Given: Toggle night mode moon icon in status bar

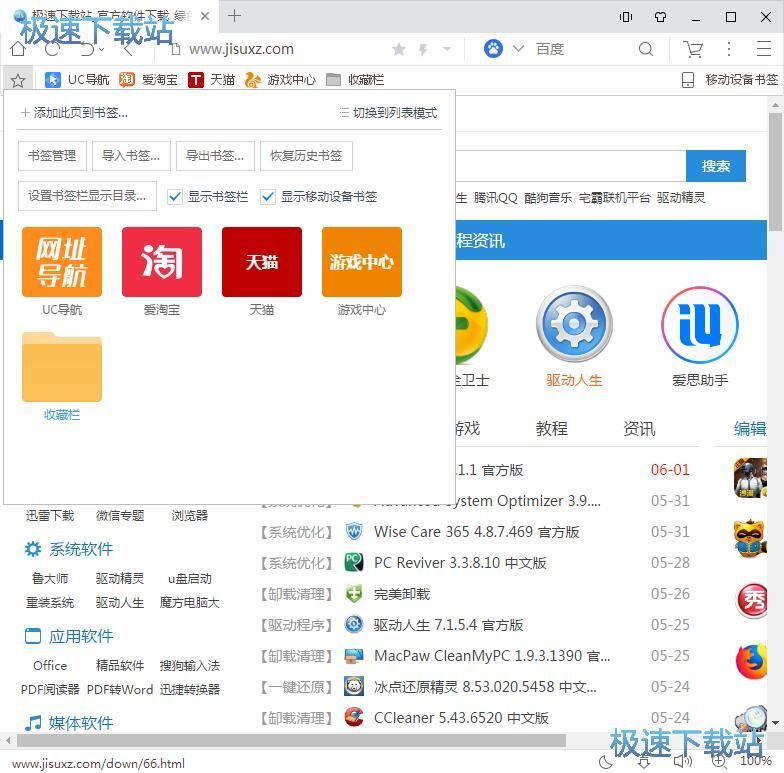Looking at the screenshot, I should pyautogui.click(x=606, y=762).
